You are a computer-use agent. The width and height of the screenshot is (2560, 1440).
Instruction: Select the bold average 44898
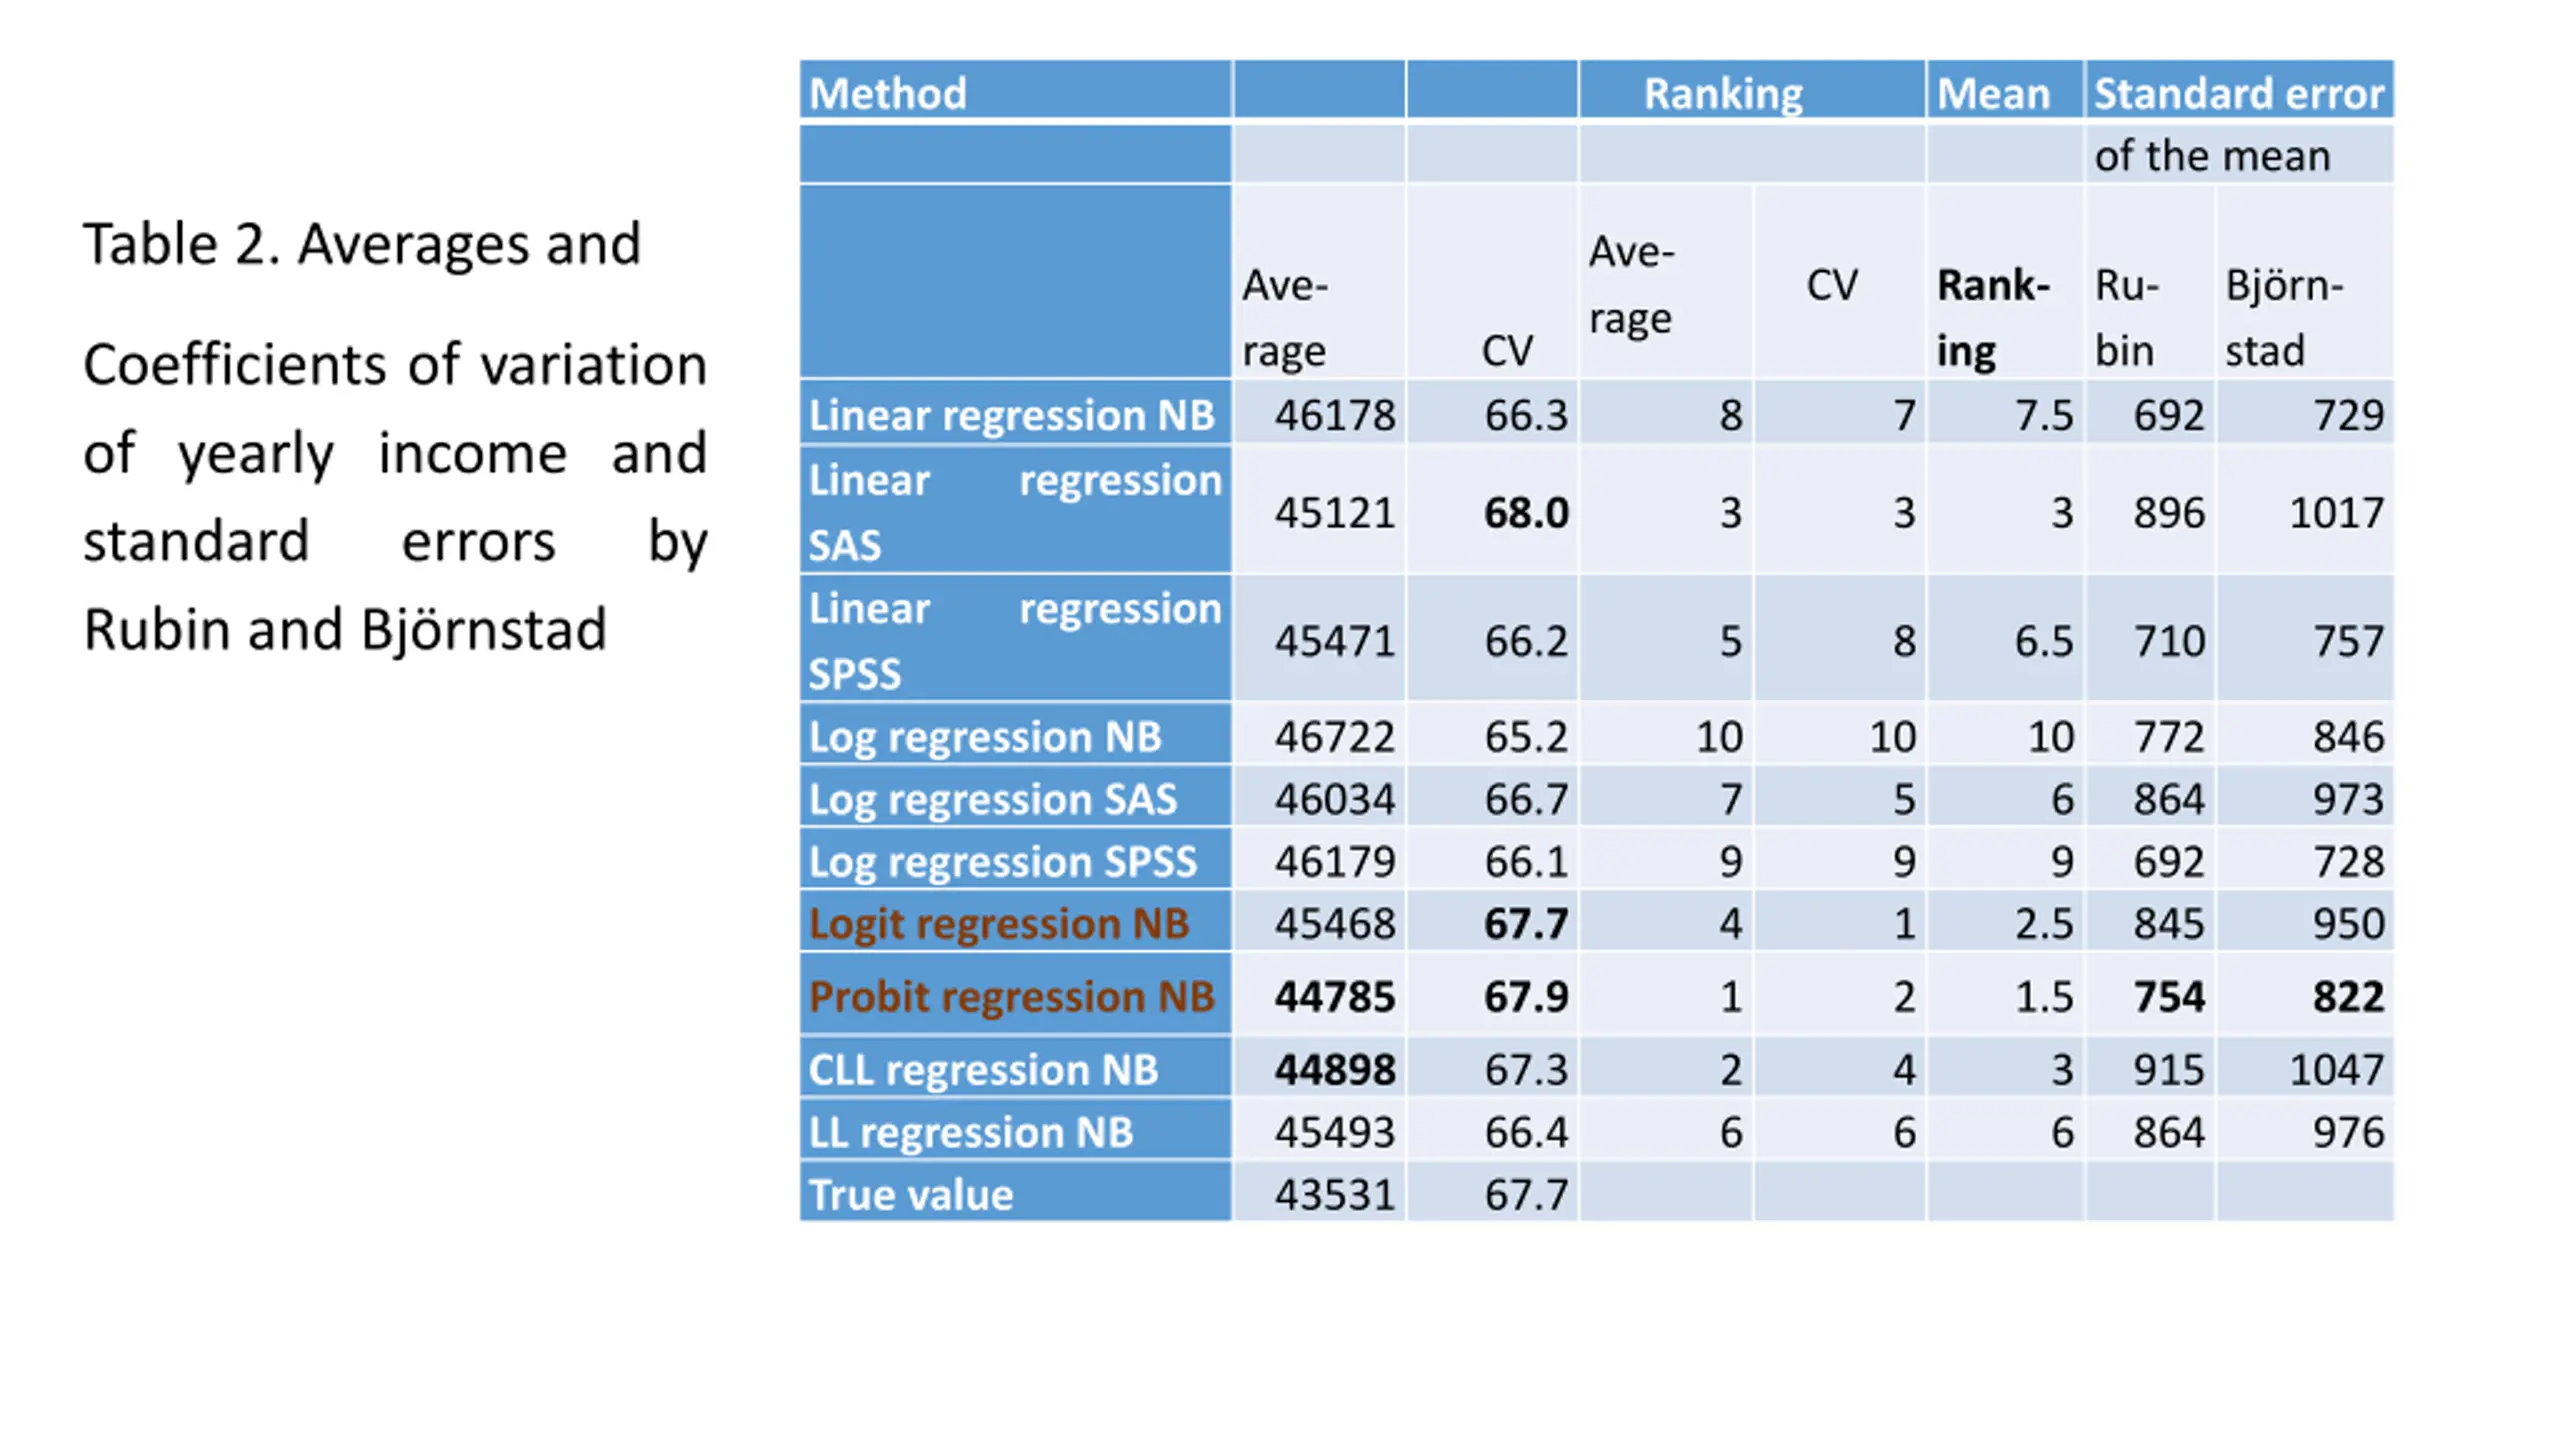click(x=1334, y=1068)
